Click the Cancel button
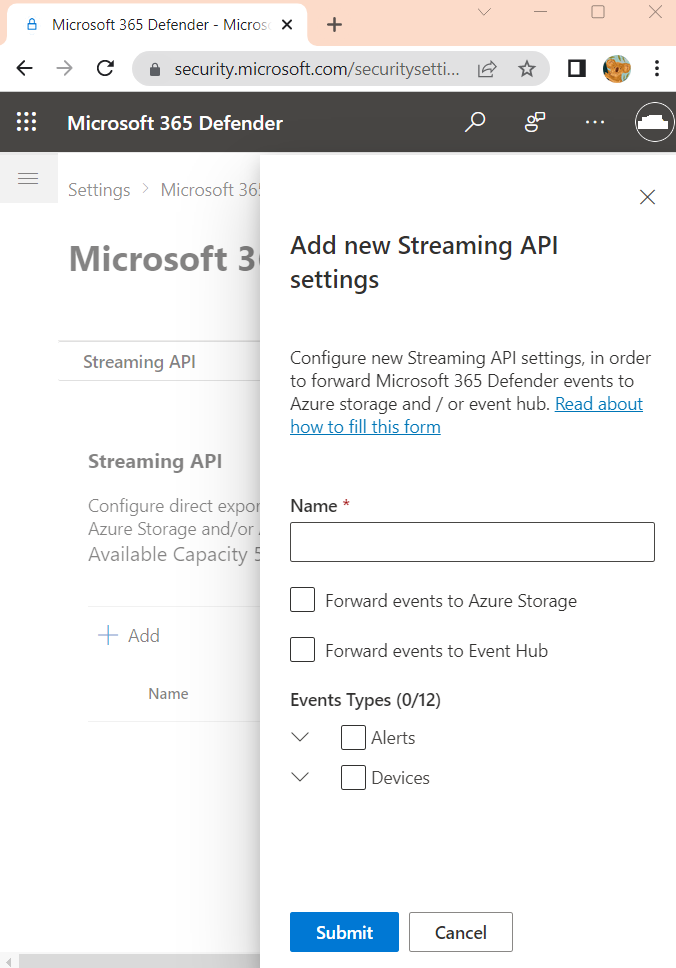This screenshot has width=676, height=968. [x=461, y=932]
